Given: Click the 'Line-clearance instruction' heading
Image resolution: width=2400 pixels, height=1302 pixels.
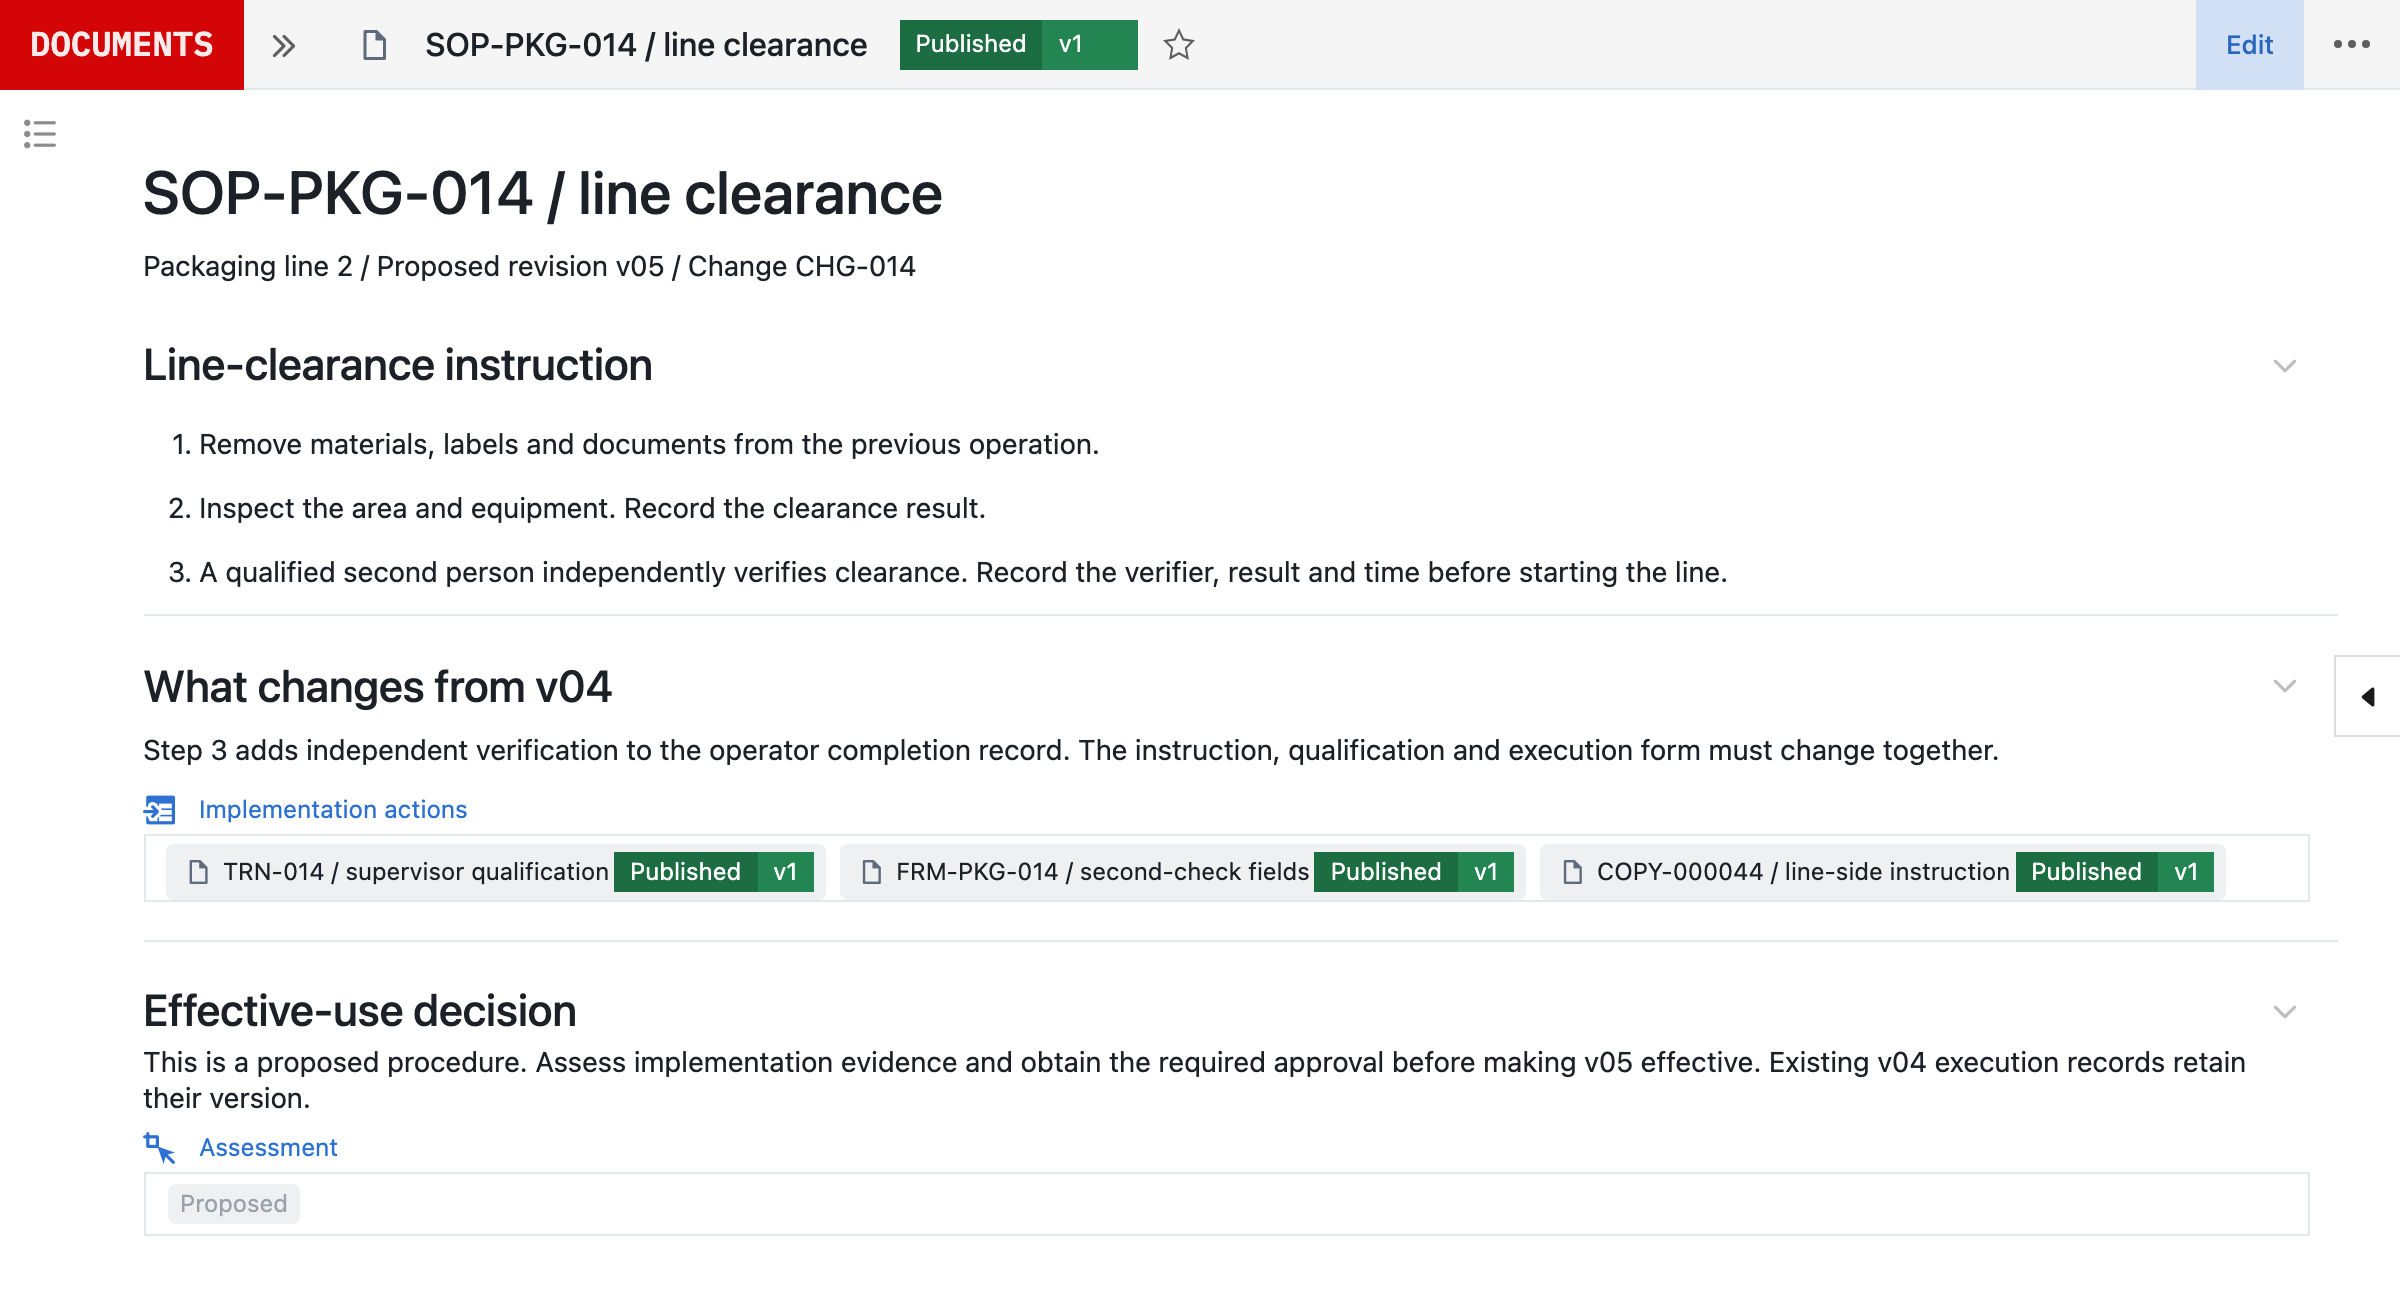Looking at the screenshot, I should [398, 365].
